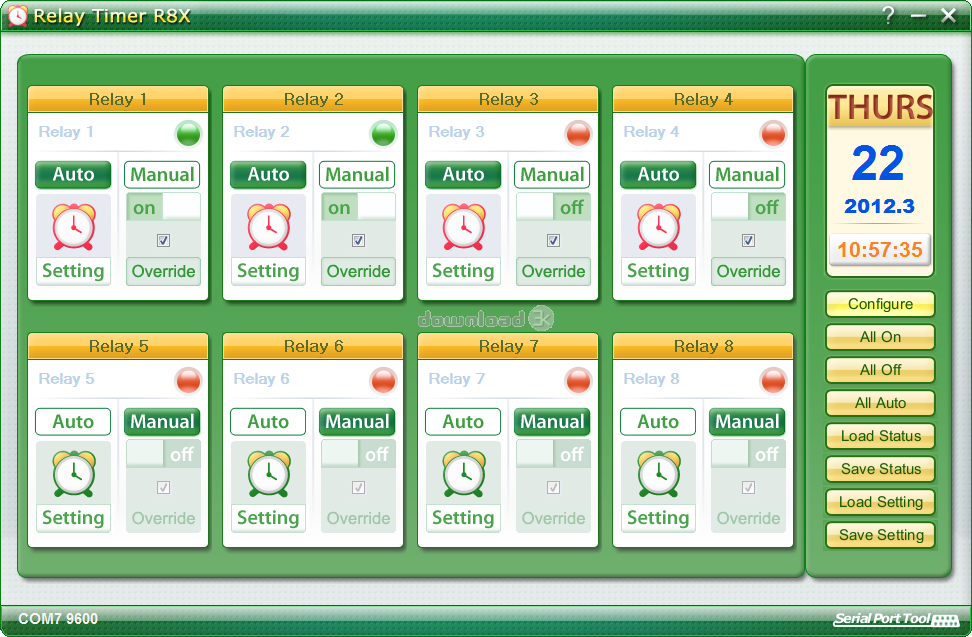The width and height of the screenshot is (972, 637).
Task: Click the red status LED of Relay 4
Action: tap(773, 133)
